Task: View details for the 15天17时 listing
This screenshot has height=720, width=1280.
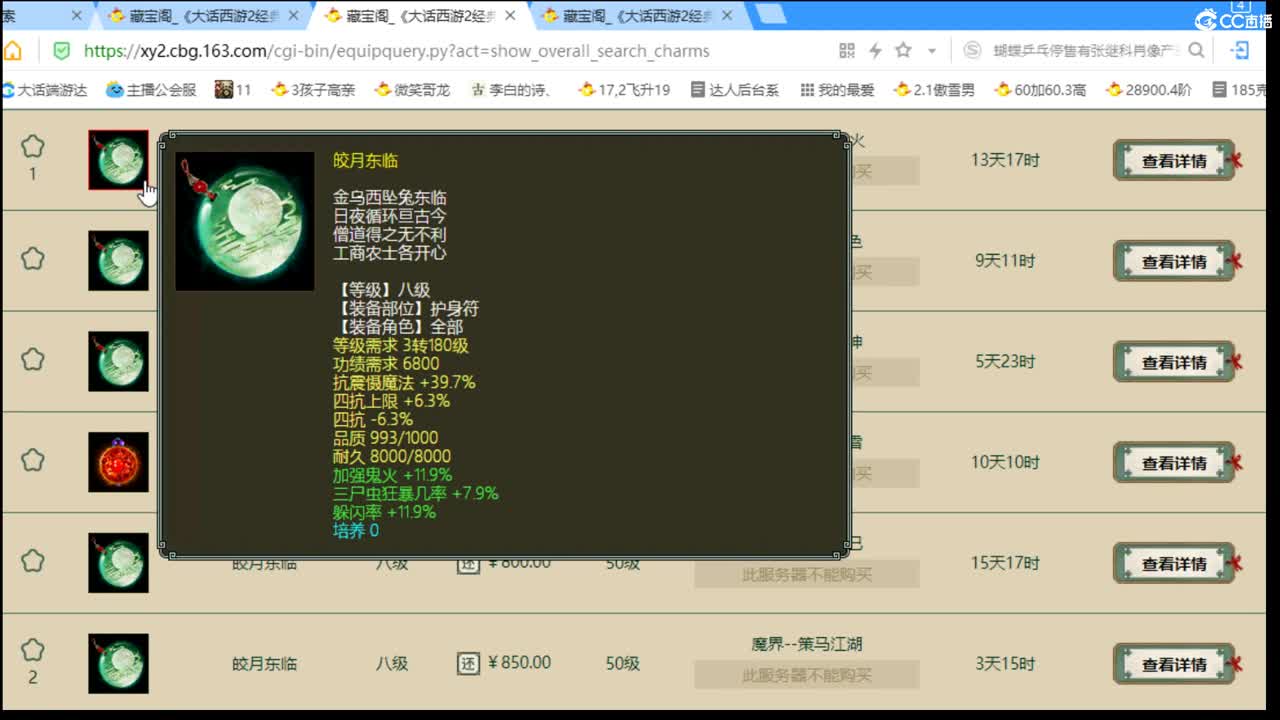Action: (1174, 565)
